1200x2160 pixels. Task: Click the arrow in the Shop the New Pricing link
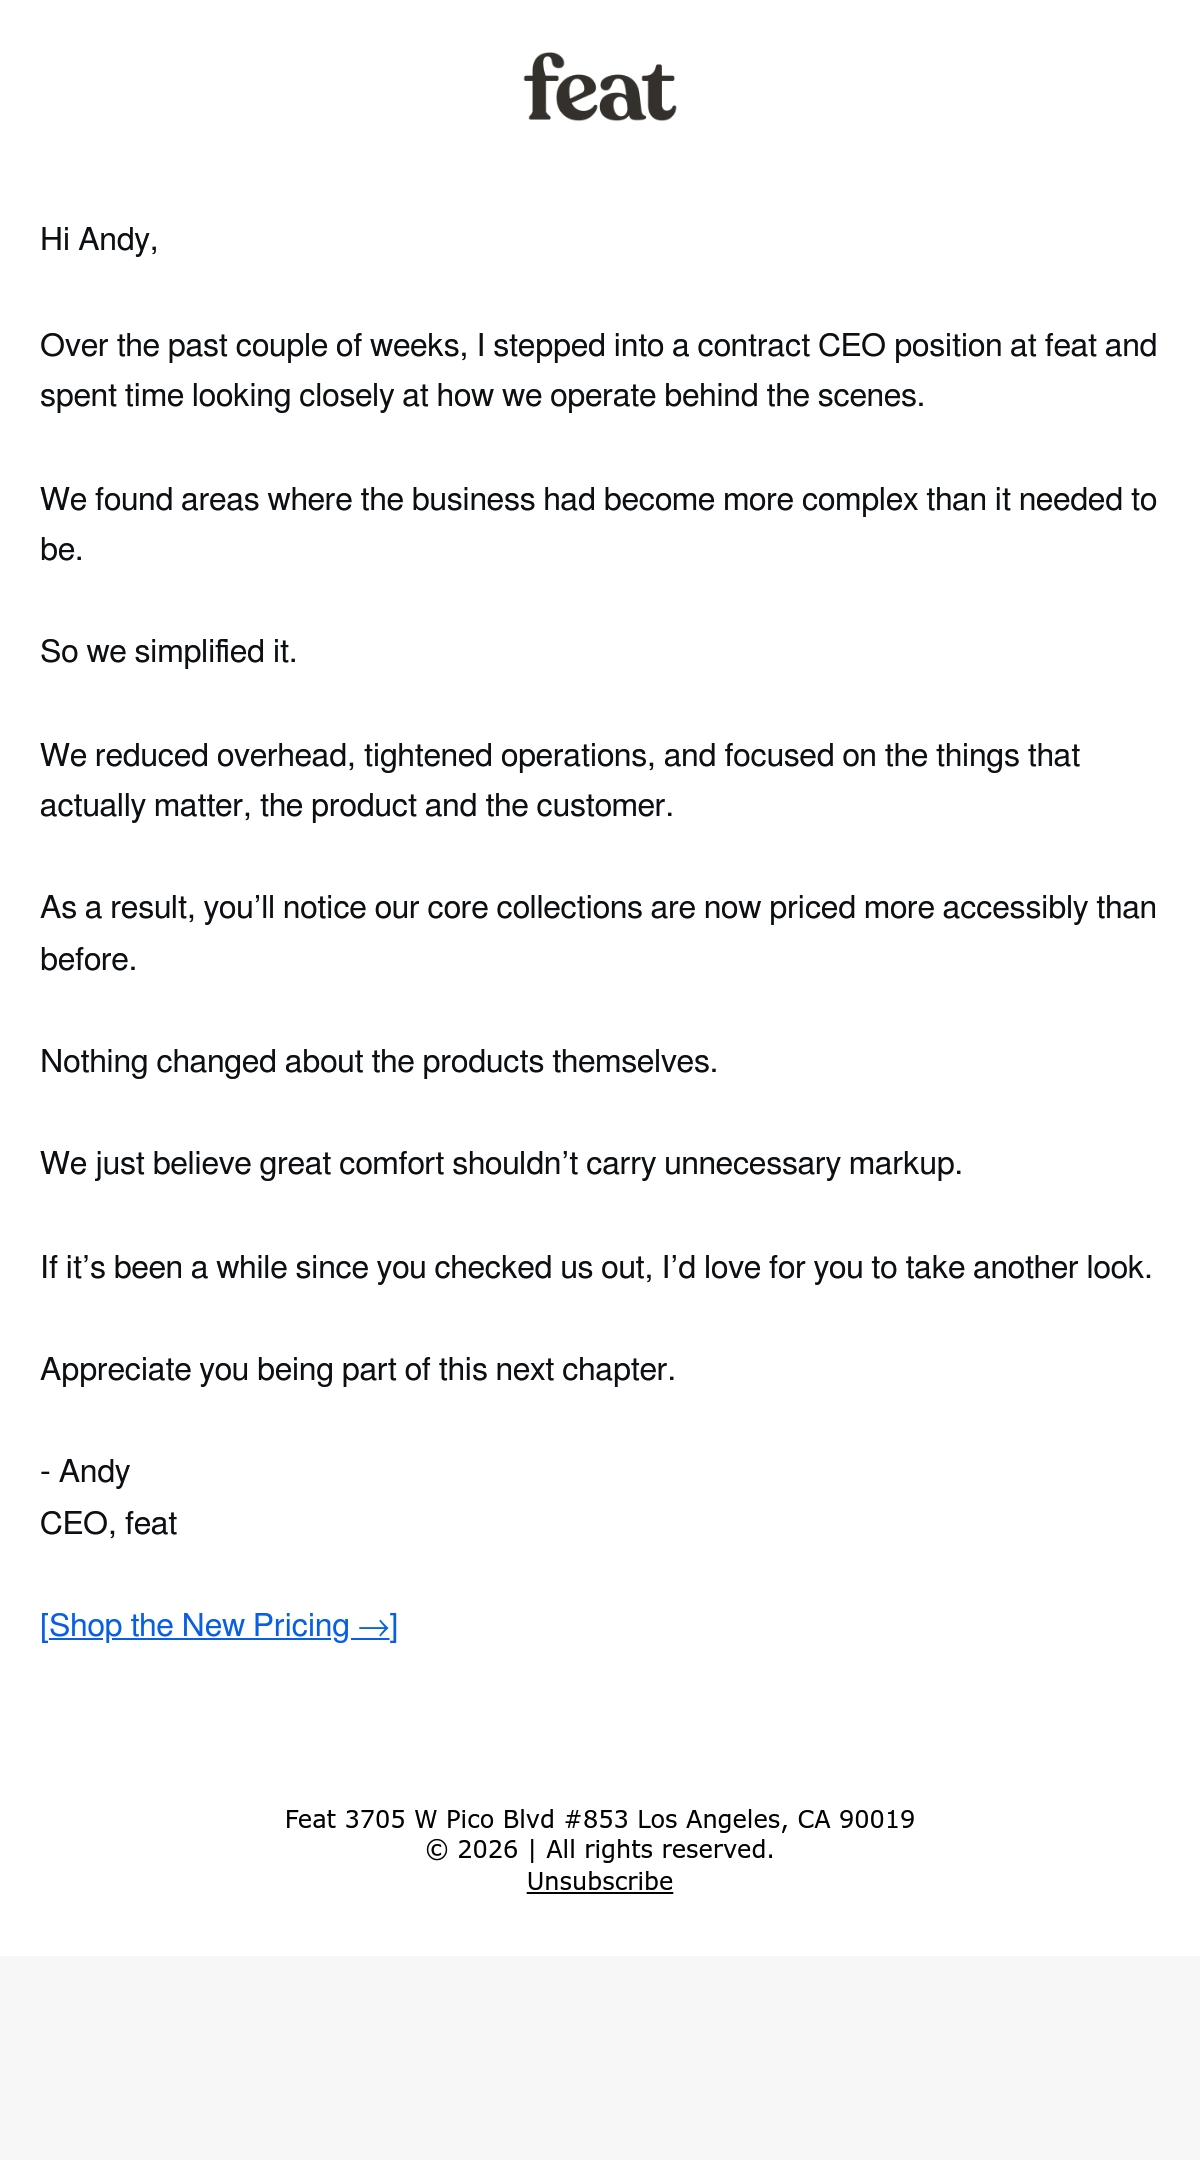pos(373,1628)
